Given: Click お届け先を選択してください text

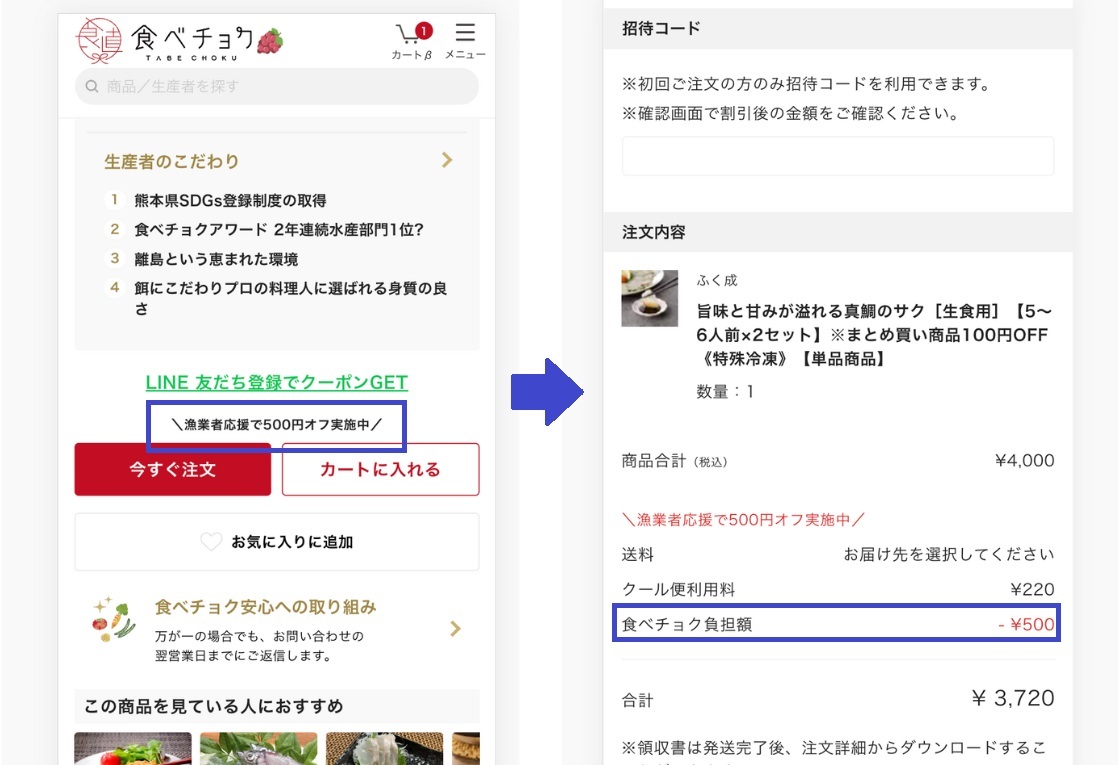Looking at the screenshot, I should pyautogui.click(x=948, y=554).
